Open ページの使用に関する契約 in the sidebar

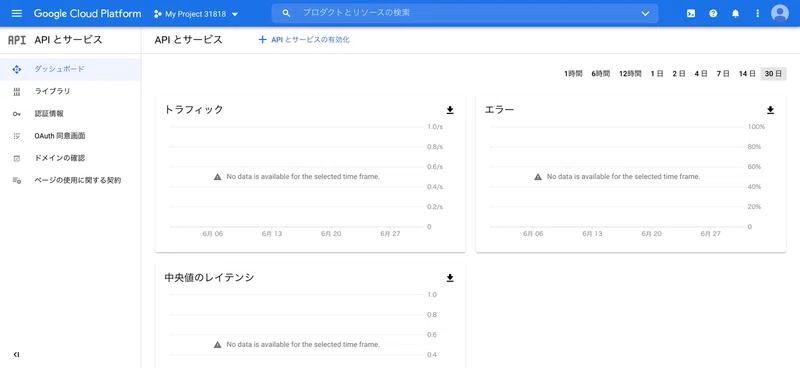click(x=70, y=180)
